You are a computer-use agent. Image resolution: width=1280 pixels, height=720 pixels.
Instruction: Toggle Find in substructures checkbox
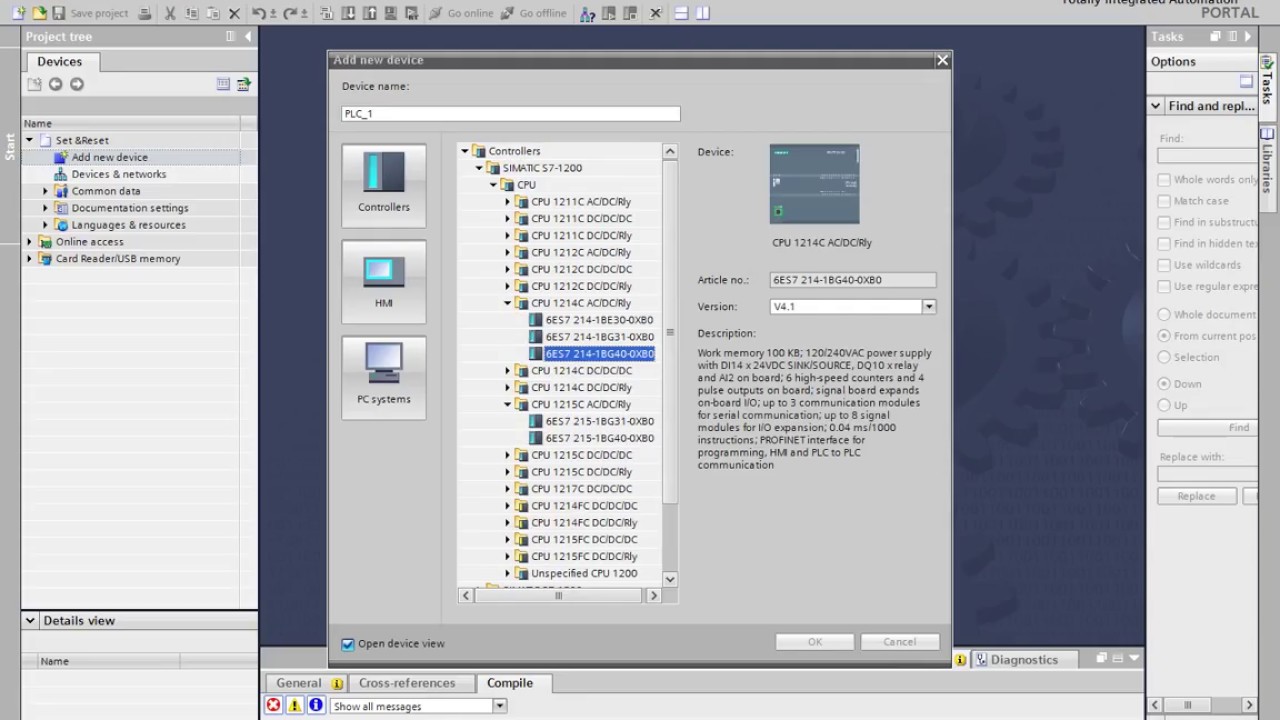tap(1164, 222)
